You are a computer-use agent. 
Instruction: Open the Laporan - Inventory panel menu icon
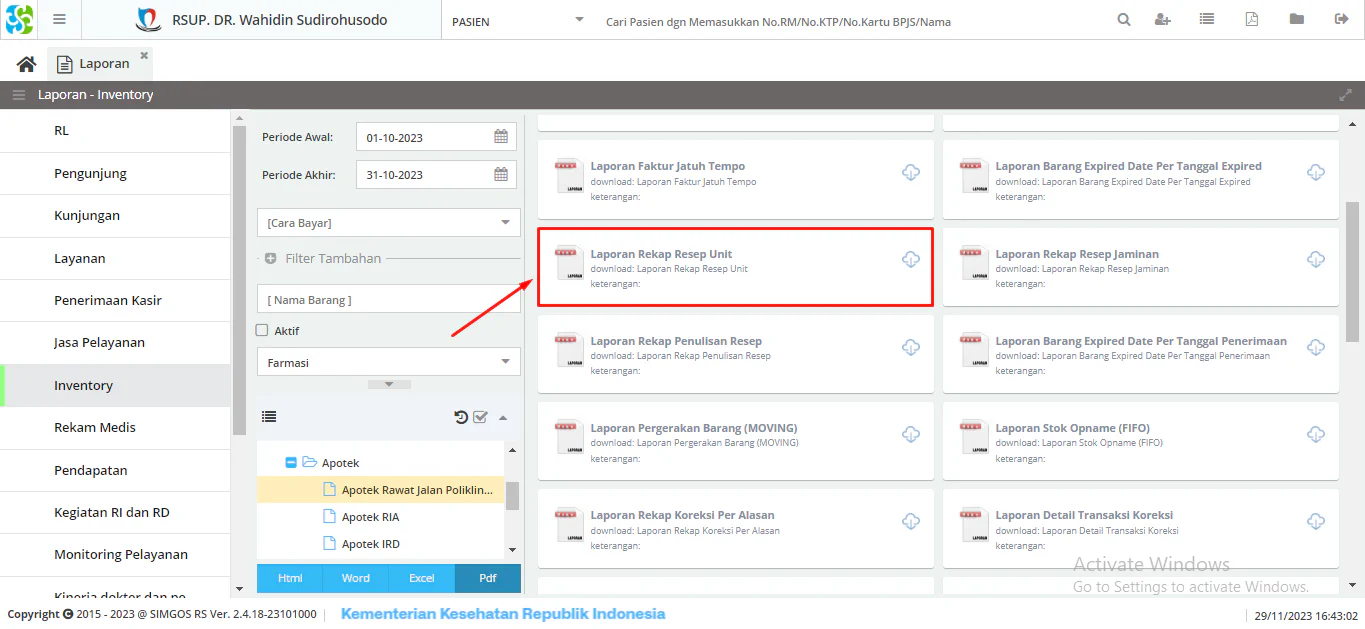click(19, 95)
